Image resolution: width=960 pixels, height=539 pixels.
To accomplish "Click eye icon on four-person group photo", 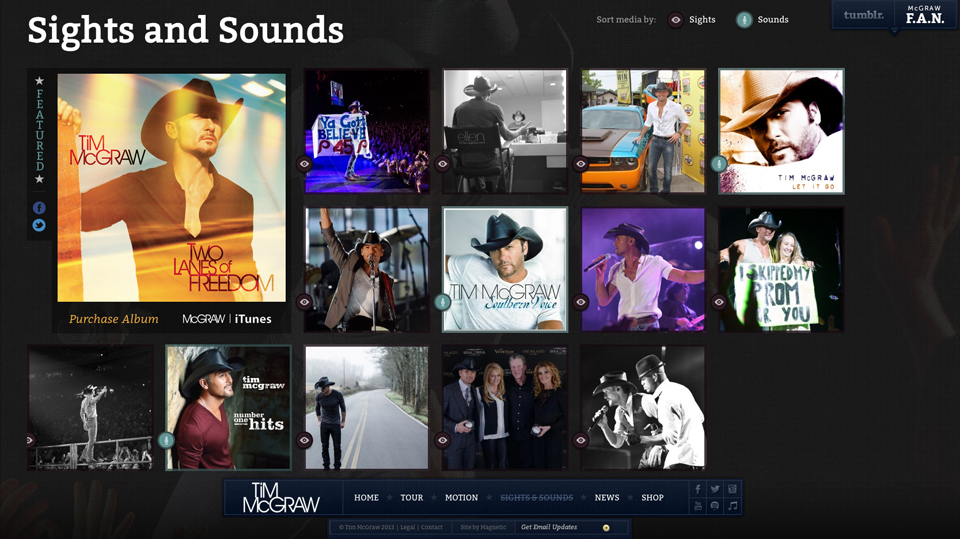I will tap(443, 440).
